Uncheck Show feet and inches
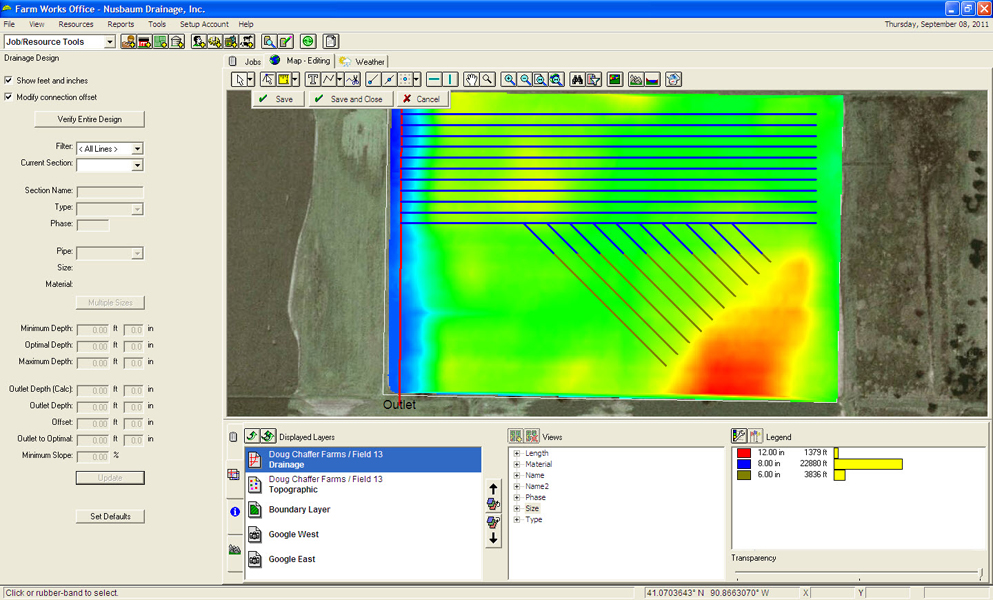 (9, 80)
